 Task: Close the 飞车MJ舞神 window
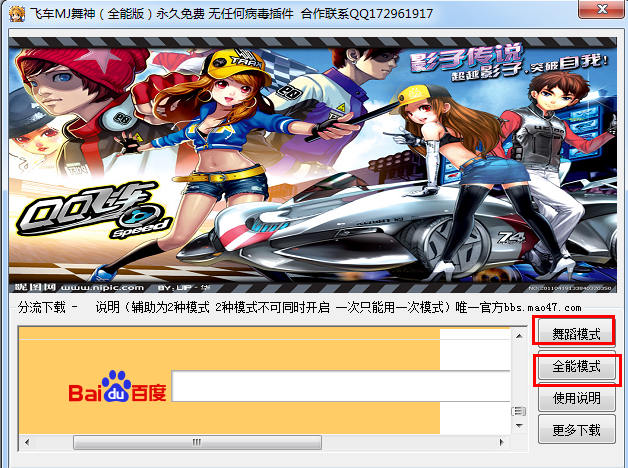602,9
